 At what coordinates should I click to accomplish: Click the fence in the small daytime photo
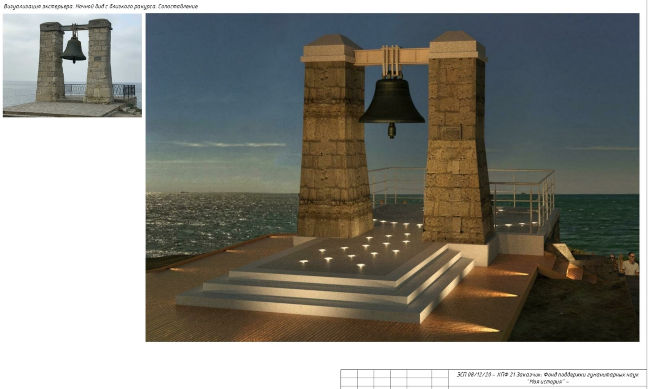(99, 90)
